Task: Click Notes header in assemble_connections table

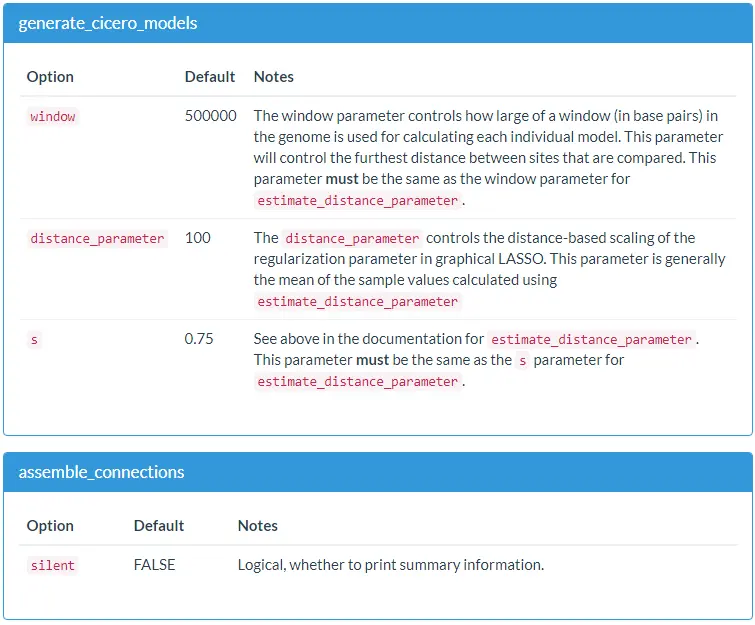Action: point(258,526)
